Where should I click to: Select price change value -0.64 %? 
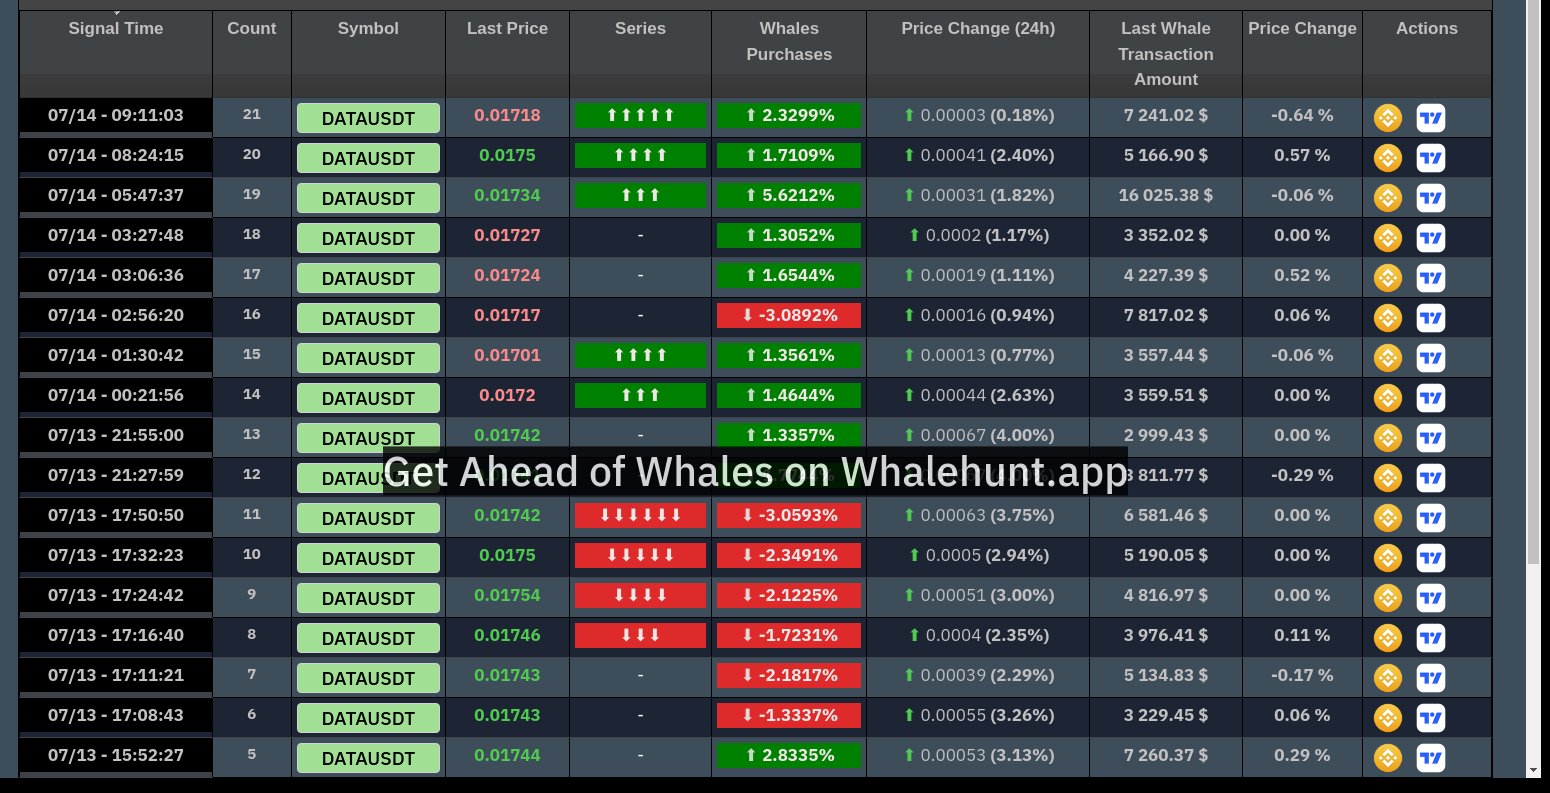click(x=1302, y=115)
